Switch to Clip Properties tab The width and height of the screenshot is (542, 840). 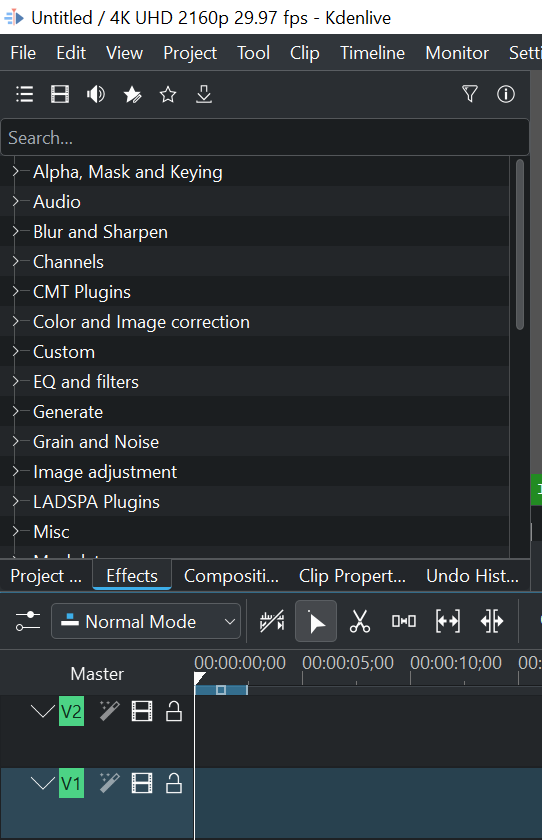pyautogui.click(x=352, y=576)
